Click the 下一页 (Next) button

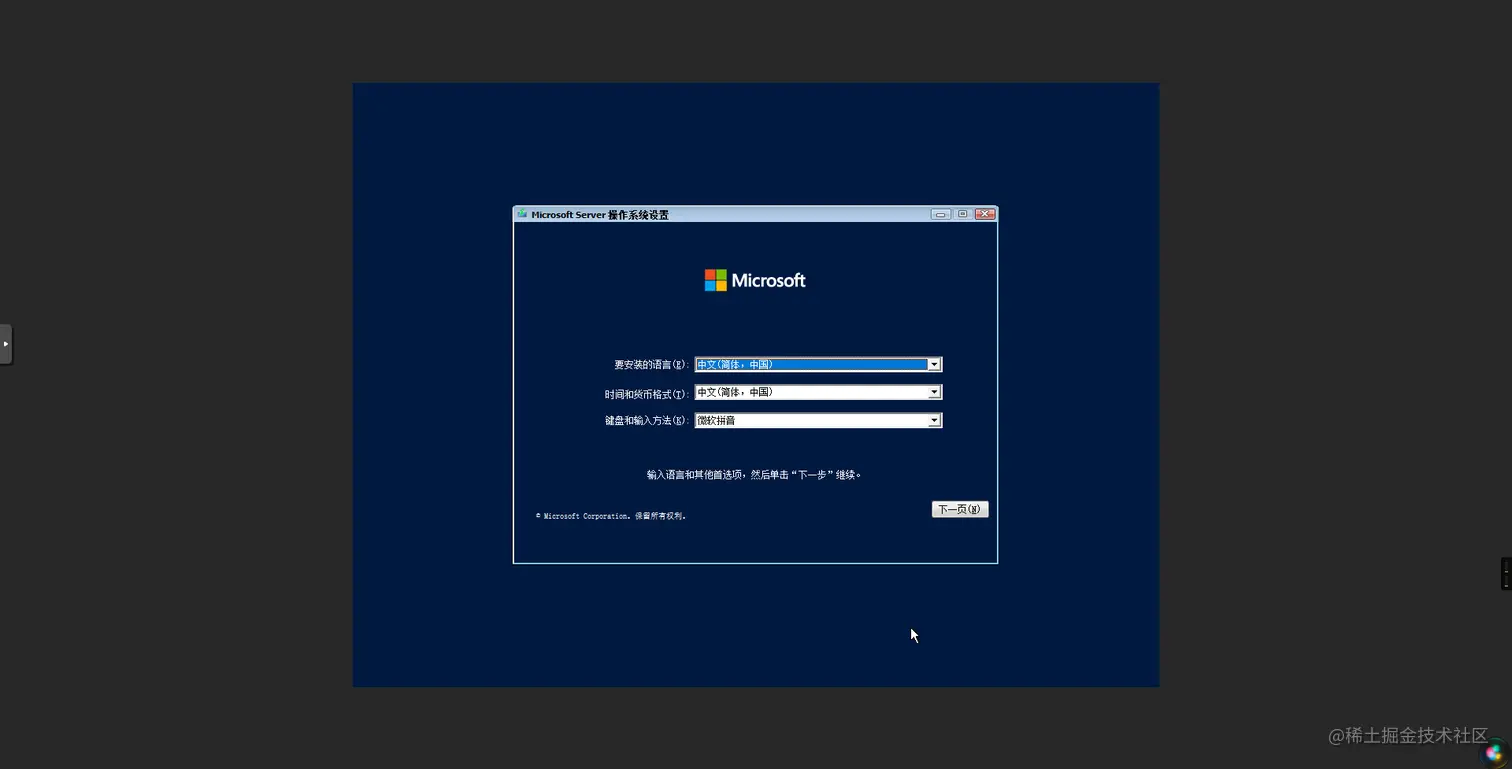(x=960, y=510)
